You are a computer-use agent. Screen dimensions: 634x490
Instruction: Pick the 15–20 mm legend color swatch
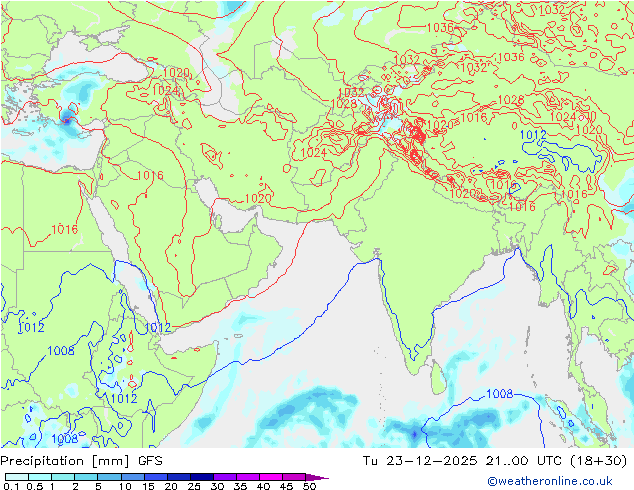pos(156,477)
